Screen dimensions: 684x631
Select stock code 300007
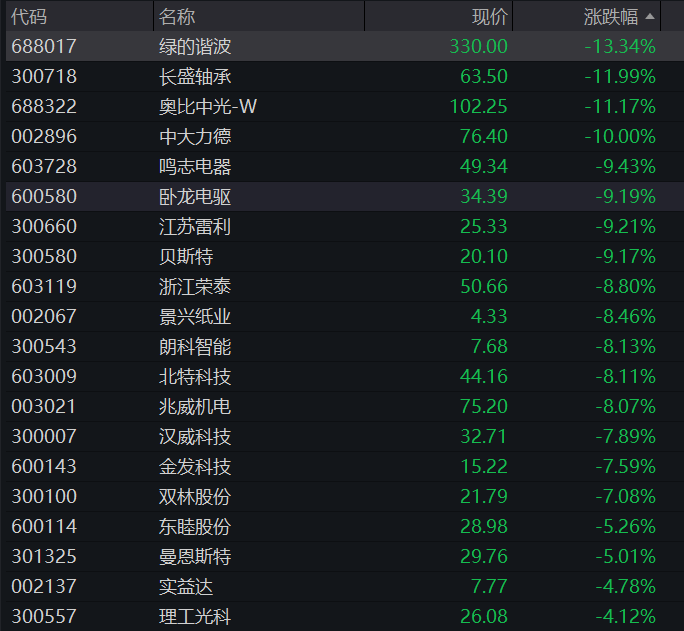point(44,437)
